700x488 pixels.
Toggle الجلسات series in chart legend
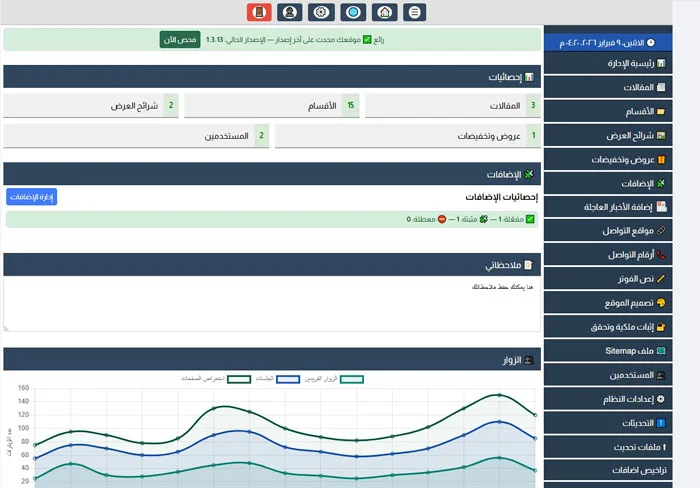tap(287, 379)
